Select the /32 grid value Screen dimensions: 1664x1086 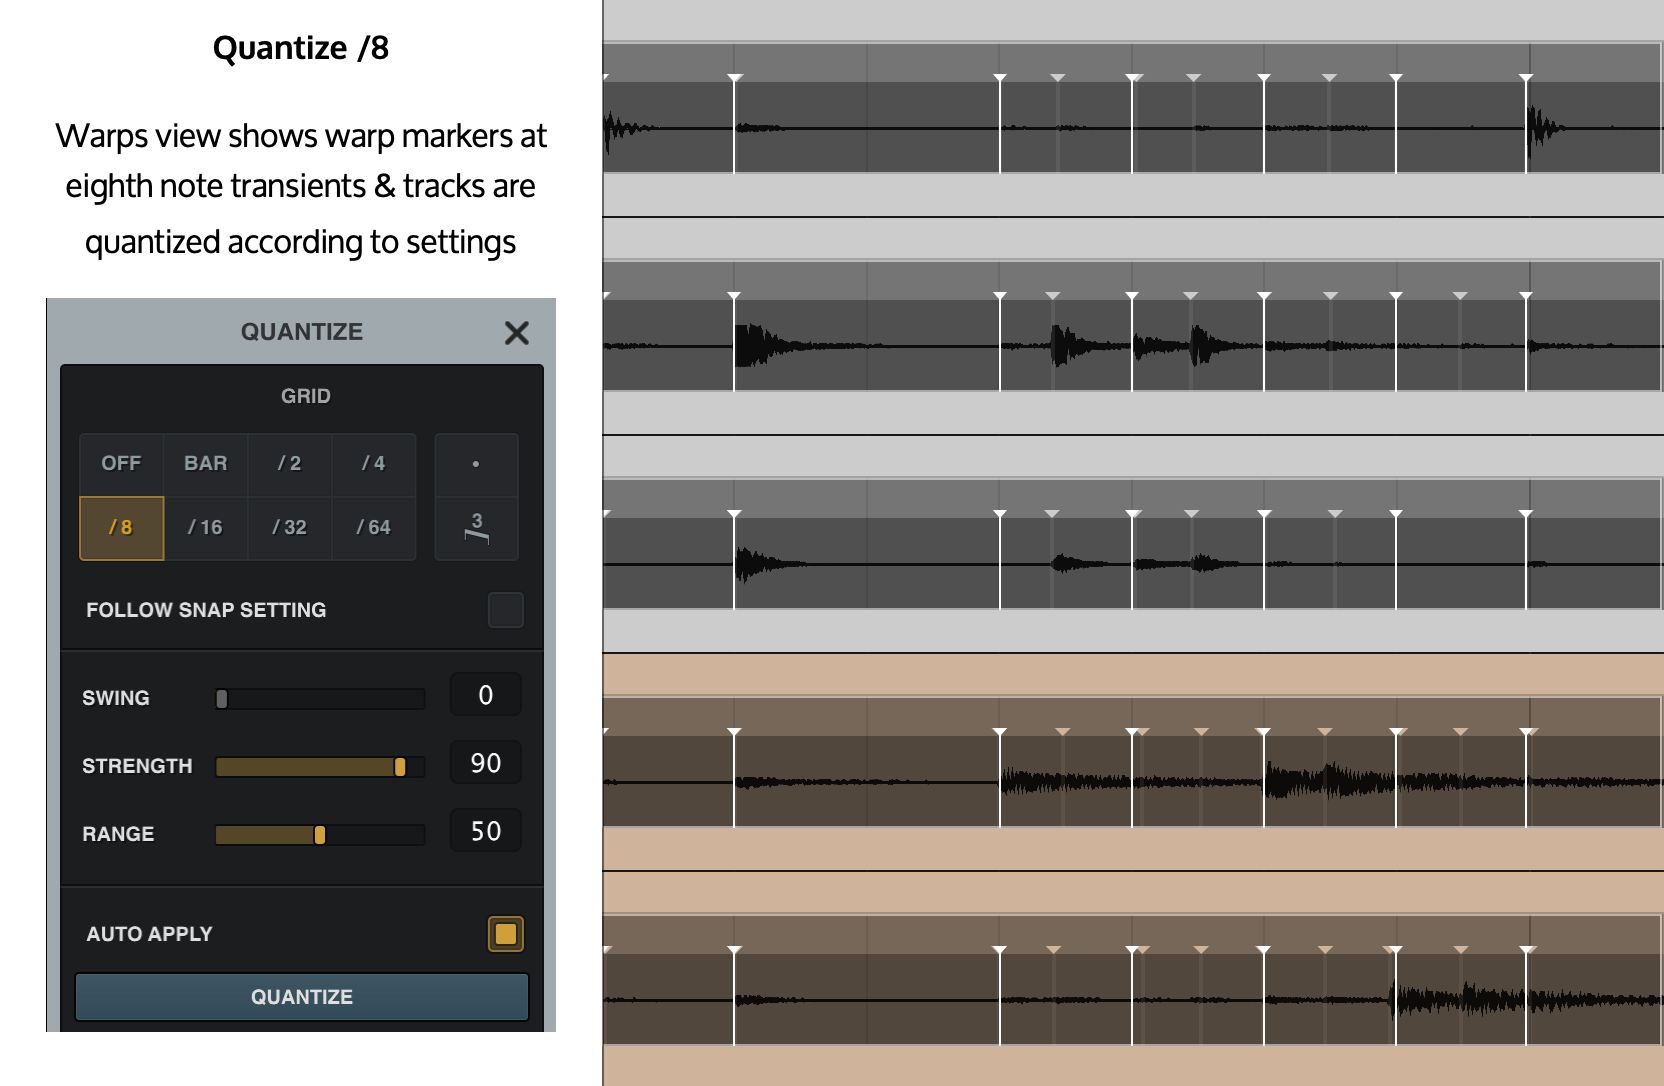click(289, 528)
